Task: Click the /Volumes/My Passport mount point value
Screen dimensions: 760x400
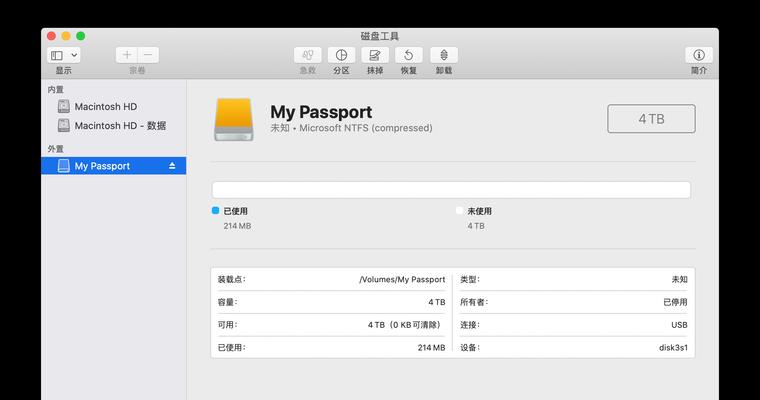Action: coord(402,279)
